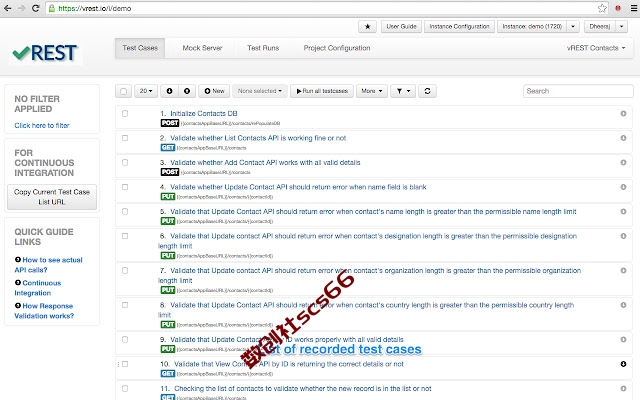Viewport: 640px width, 400px height.
Task: Open 'How to see actual API calls?' guide
Action: pyautogui.click(x=48, y=264)
